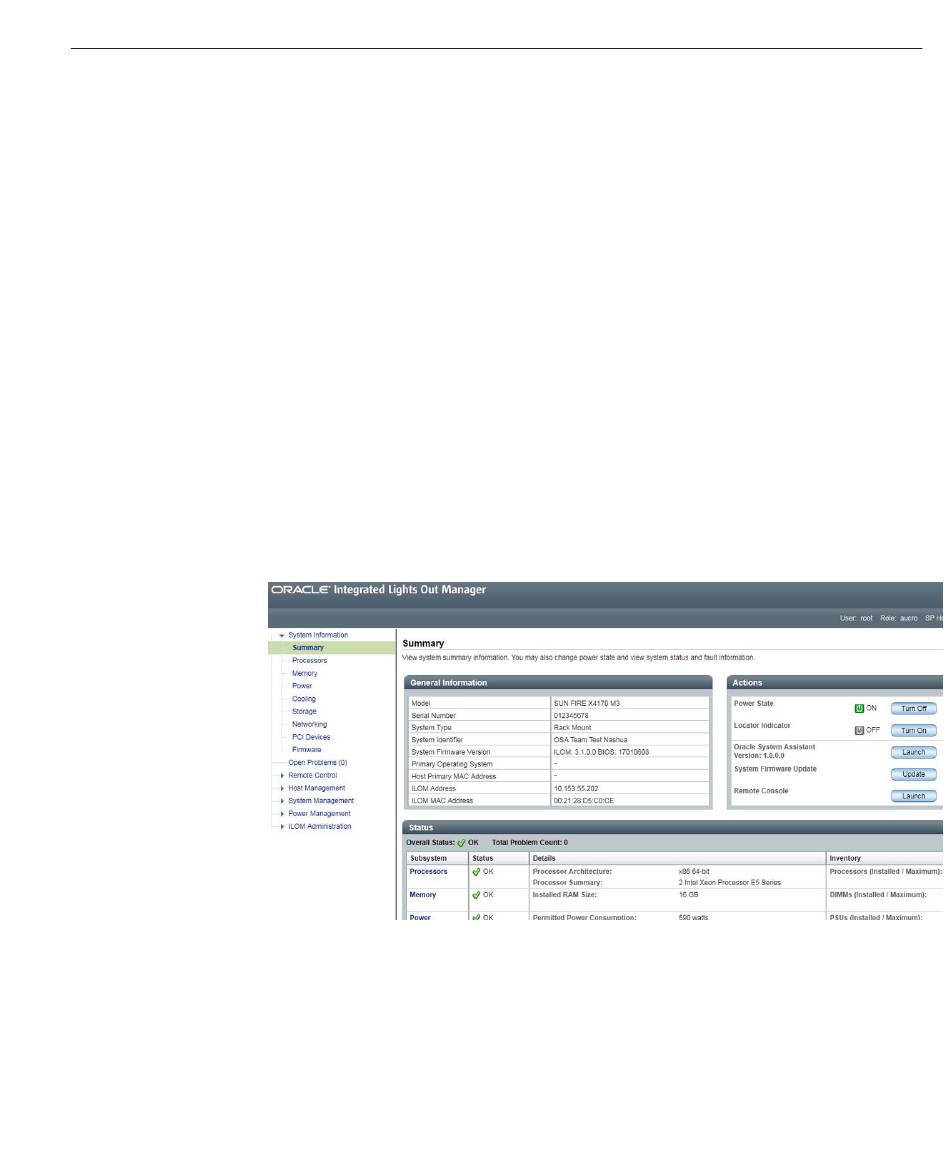Collapse the System Information tree node

coord(282,635)
